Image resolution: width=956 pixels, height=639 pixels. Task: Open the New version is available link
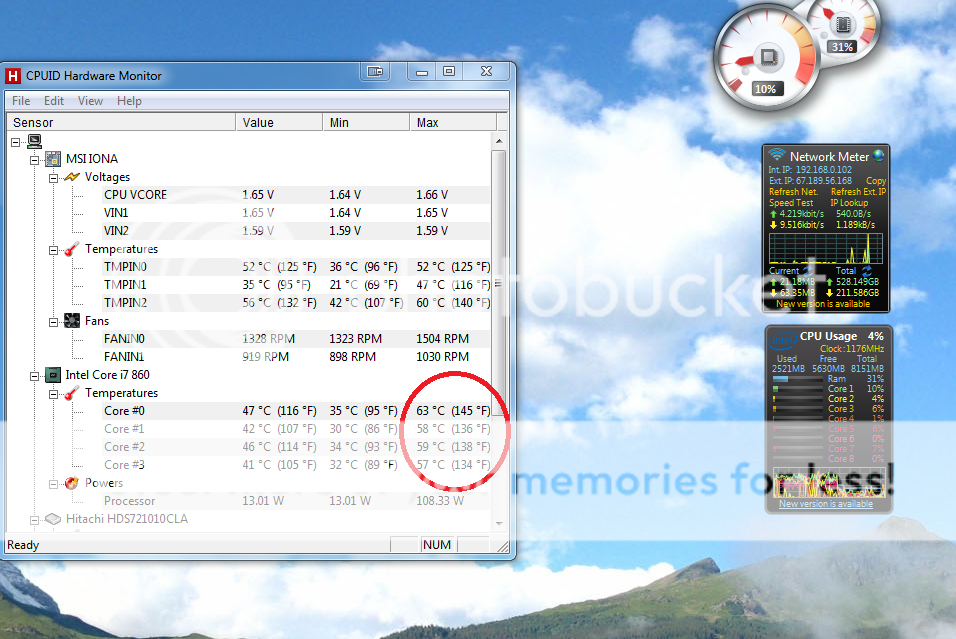click(823, 303)
